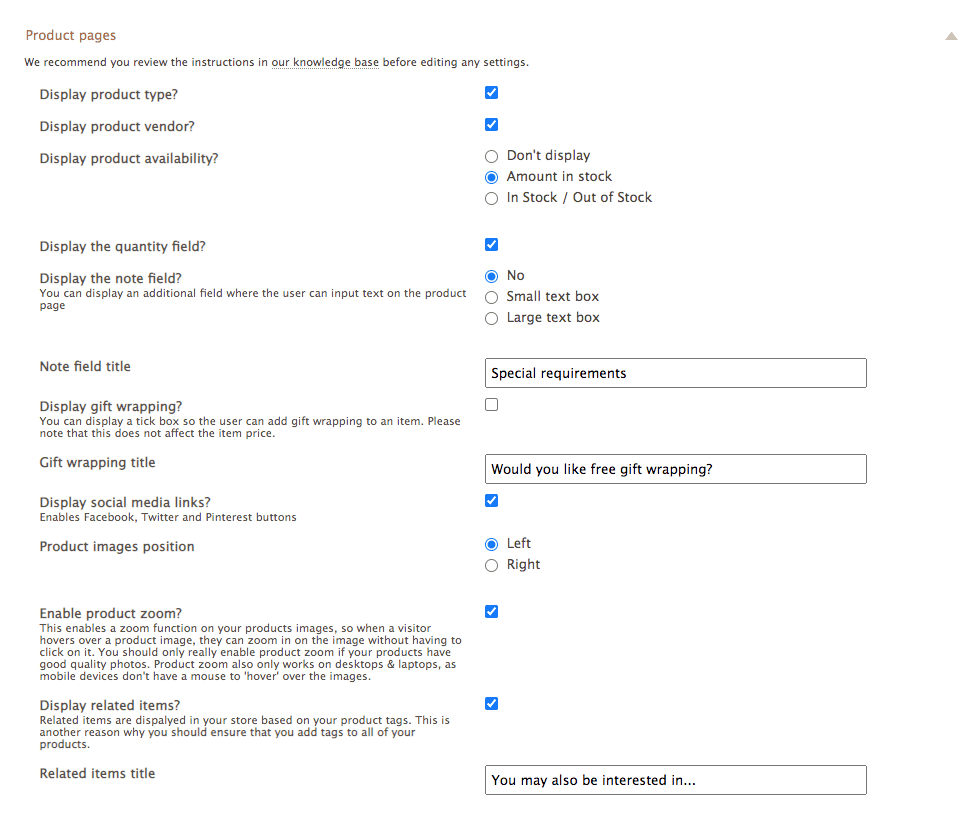Uncheck Display product vendor checkbox
This screenshot has height=834, width=979.
(x=491, y=125)
